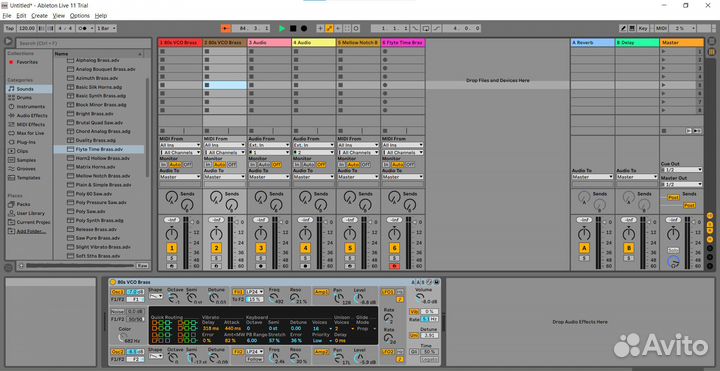
Task: Select the A Reverb return track header
Action: pyautogui.click(x=592, y=43)
